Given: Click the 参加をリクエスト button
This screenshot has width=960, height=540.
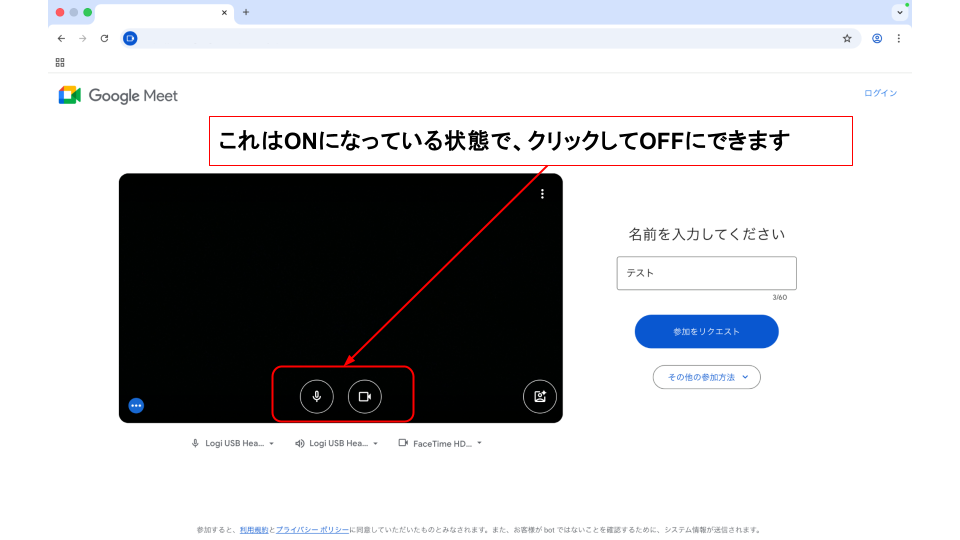Looking at the screenshot, I should coord(706,331).
